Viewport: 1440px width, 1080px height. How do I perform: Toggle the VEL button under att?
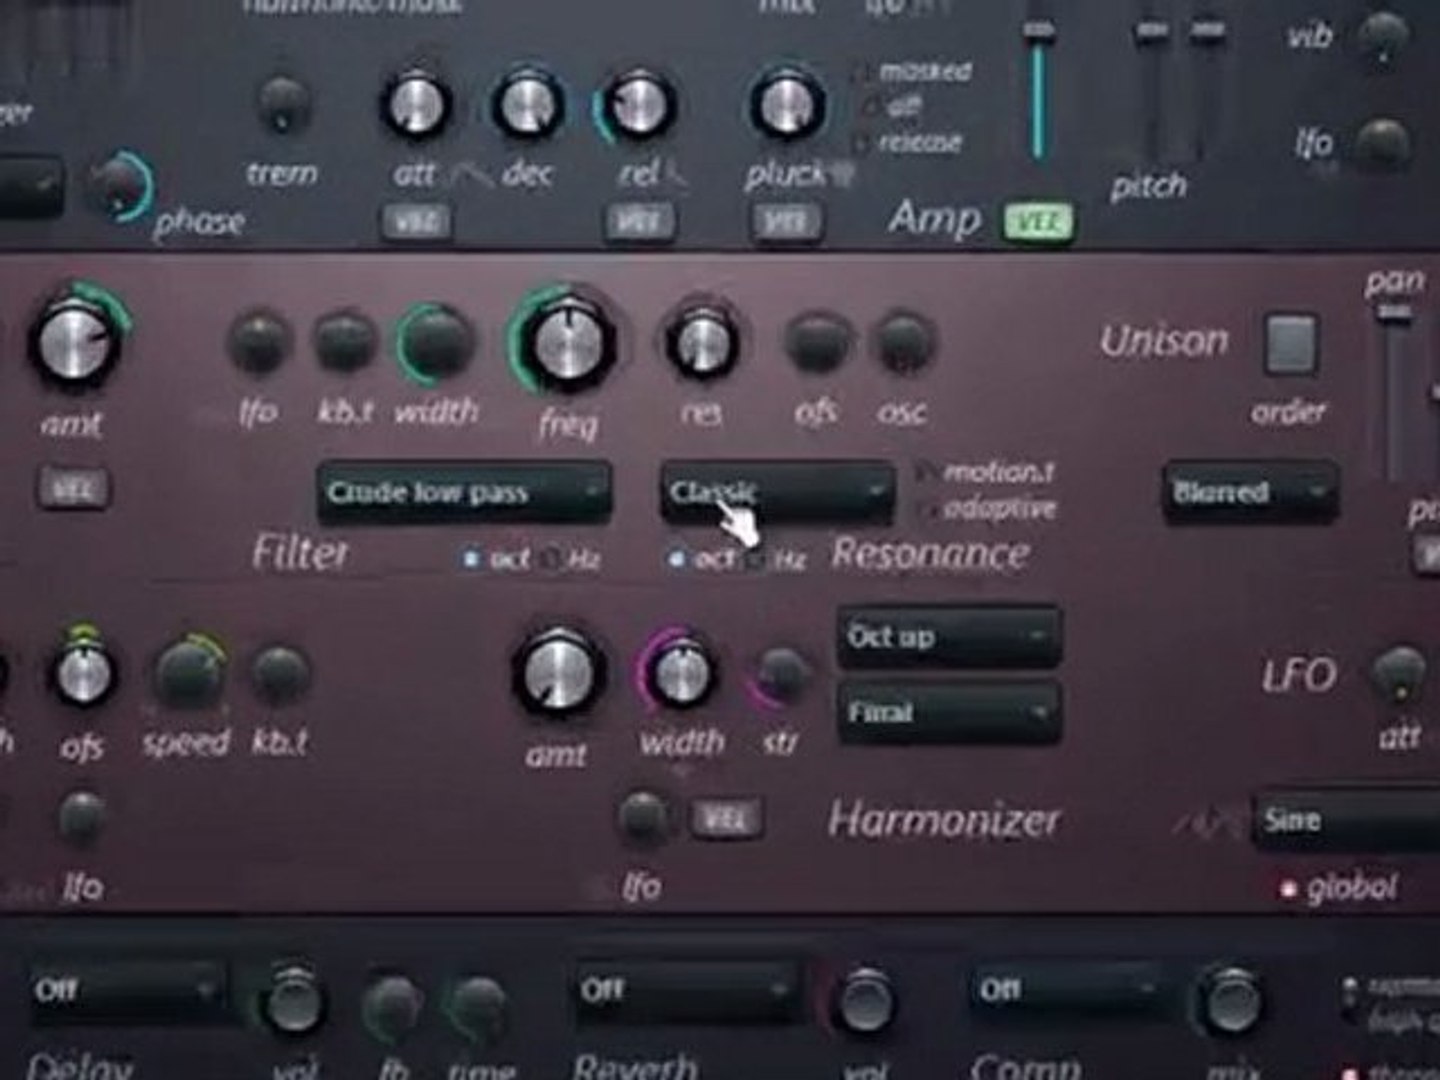point(415,221)
